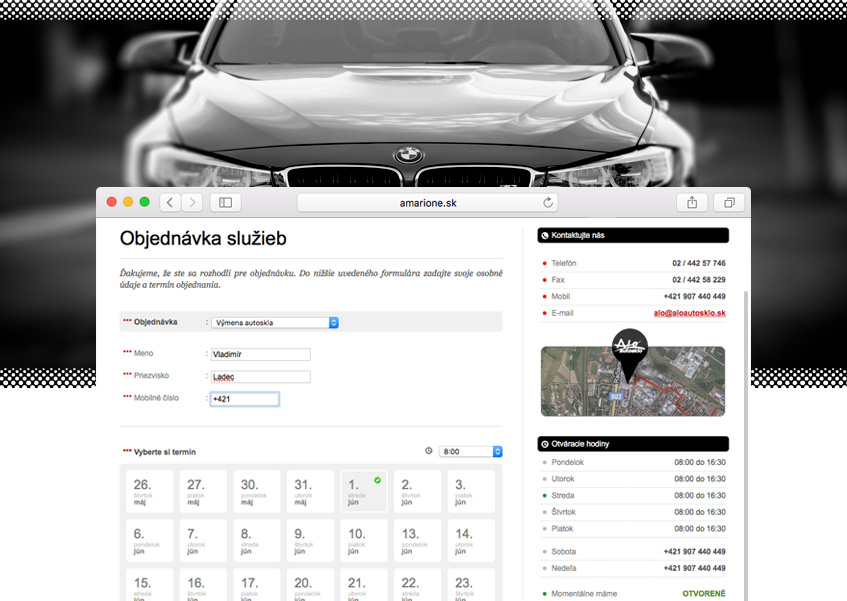Select date 1. jún
Screen dimensions: 847x601
pyautogui.click(x=364, y=491)
